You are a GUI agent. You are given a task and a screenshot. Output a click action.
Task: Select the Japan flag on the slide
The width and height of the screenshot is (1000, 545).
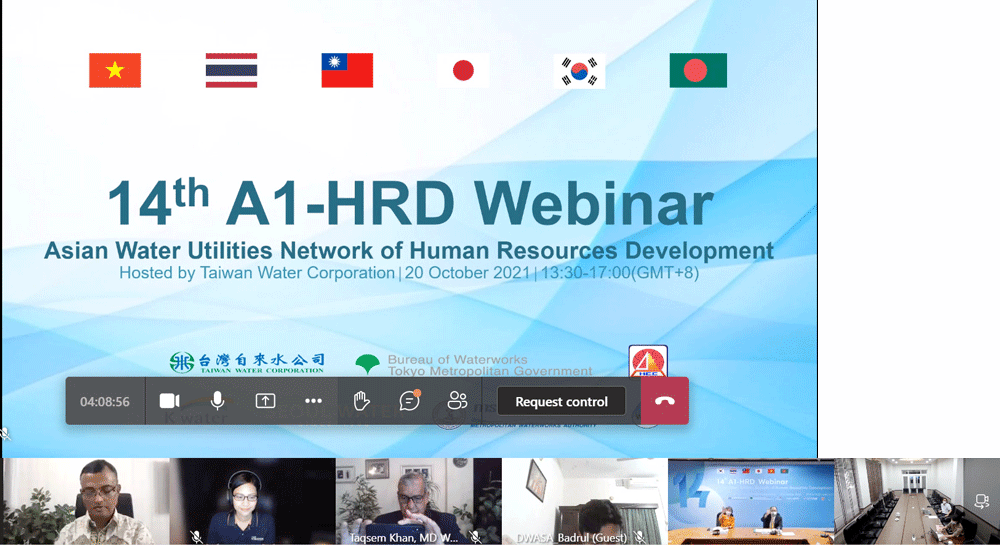click(464, 70)
